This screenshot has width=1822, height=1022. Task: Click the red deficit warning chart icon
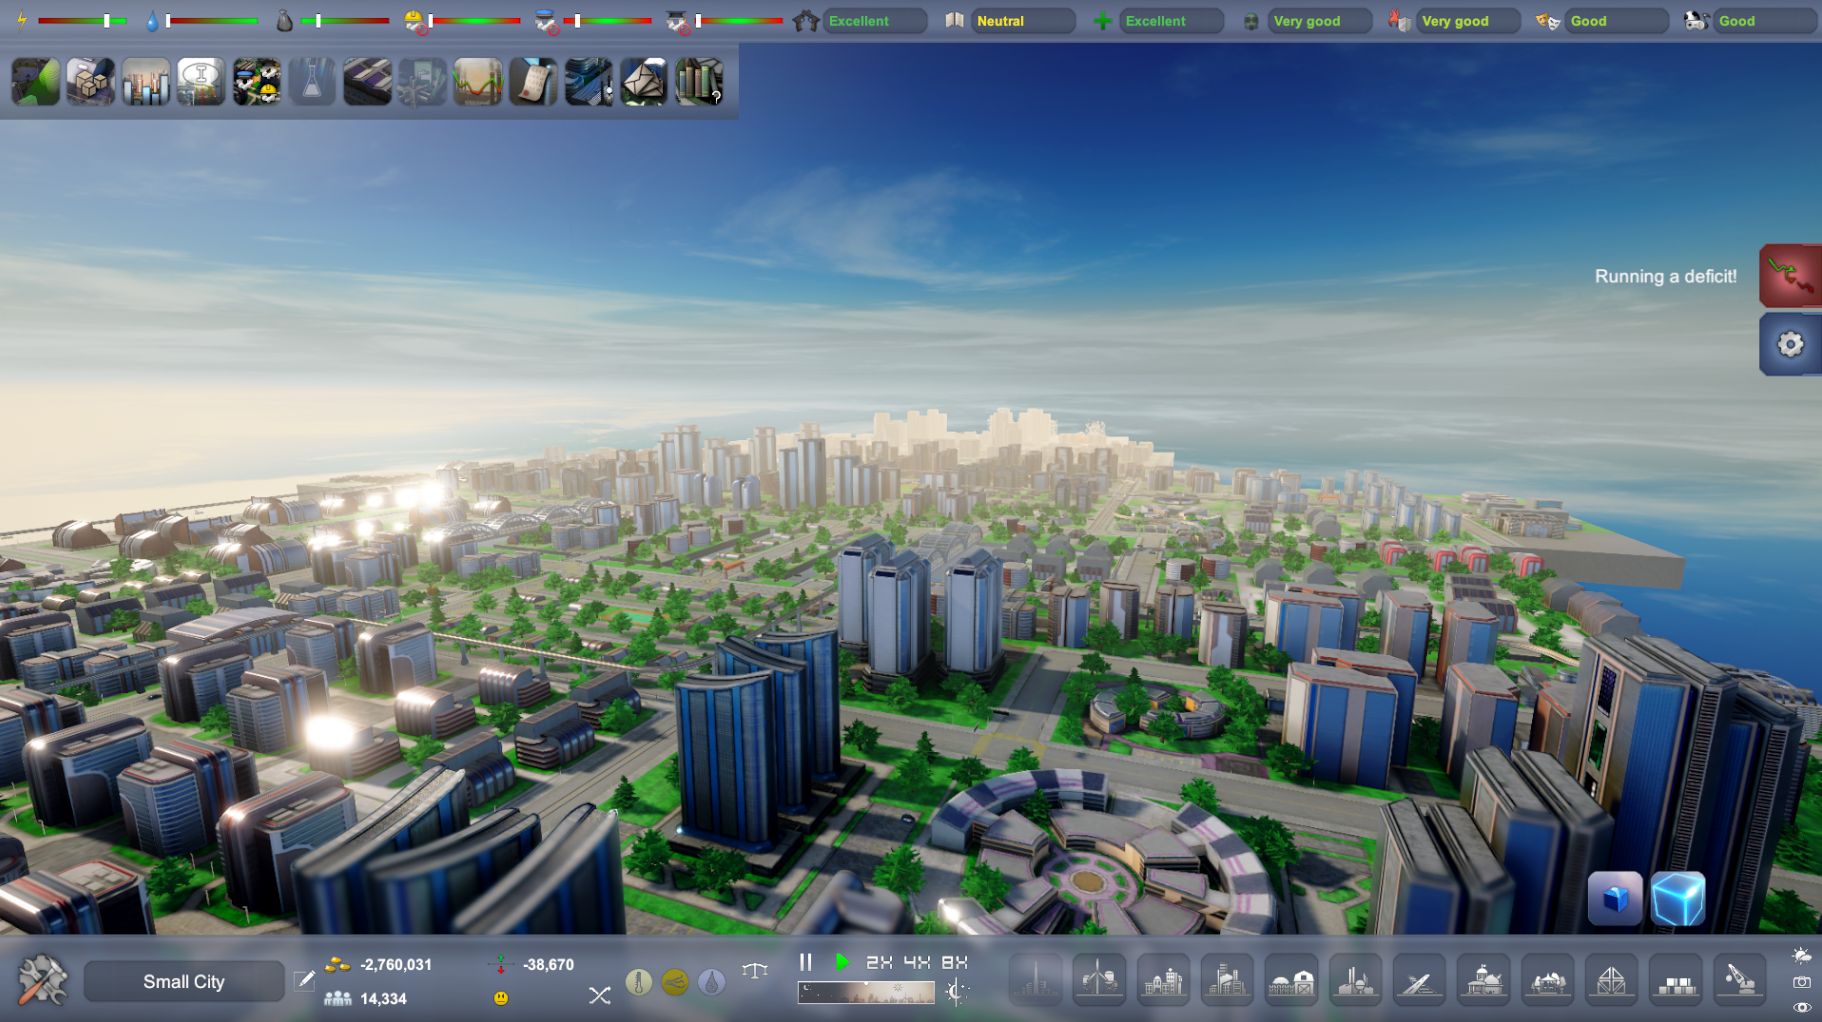click(1790, 275)
